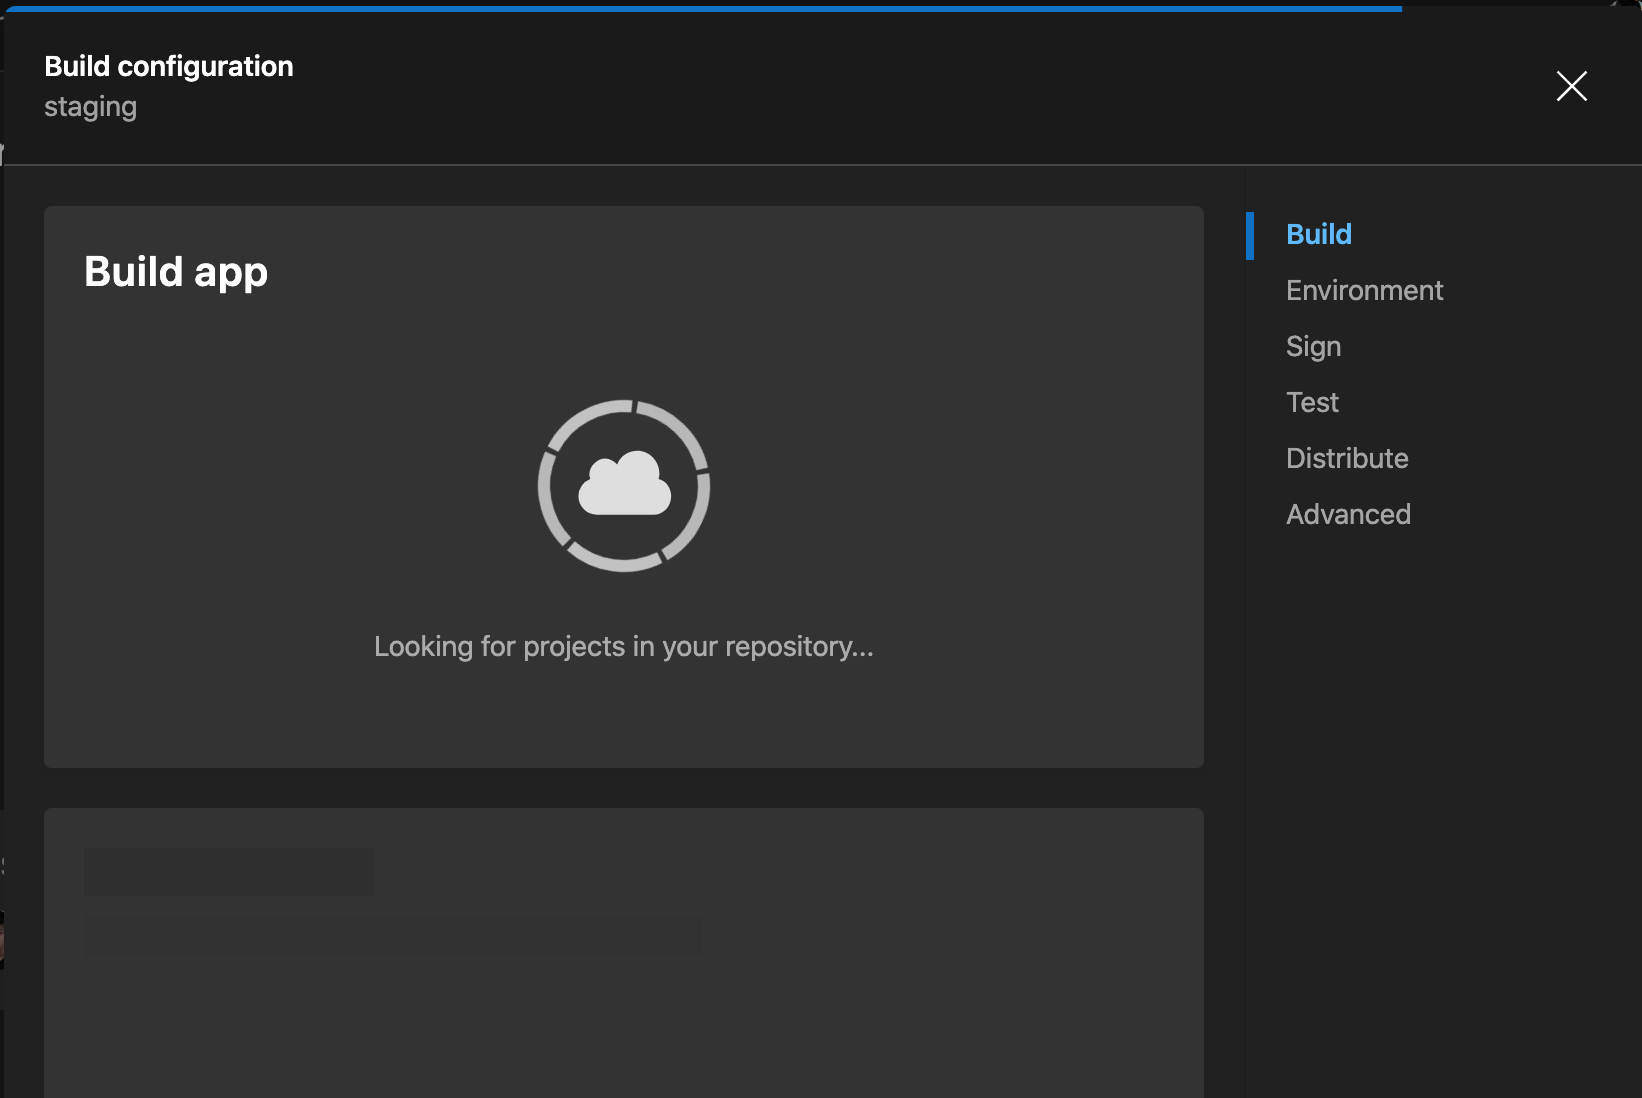Close the Build configuration panel
Screen dimensions: 1642x1098
coord(1571,86)
